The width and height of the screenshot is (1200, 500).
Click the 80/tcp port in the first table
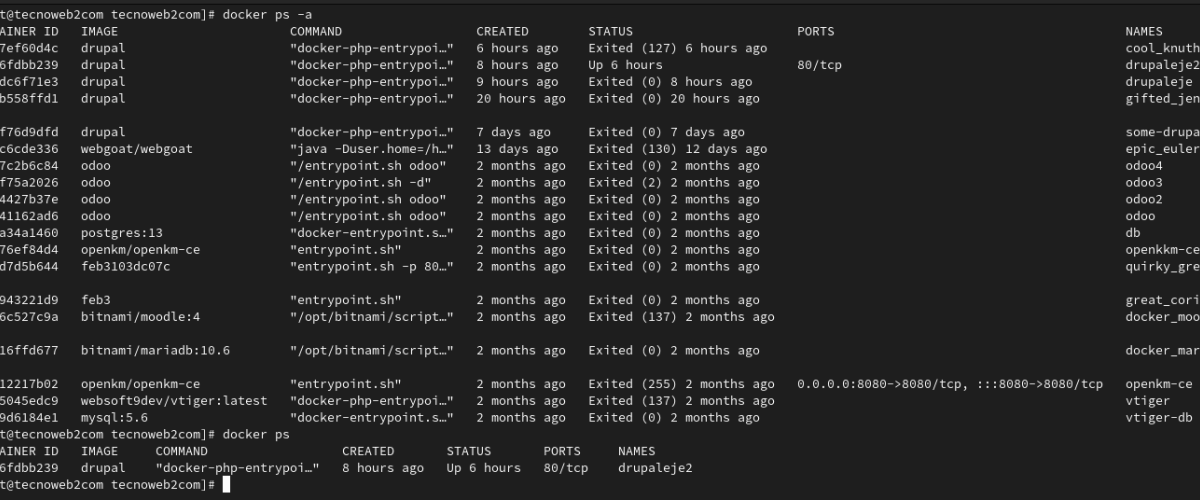pos(819,65)
